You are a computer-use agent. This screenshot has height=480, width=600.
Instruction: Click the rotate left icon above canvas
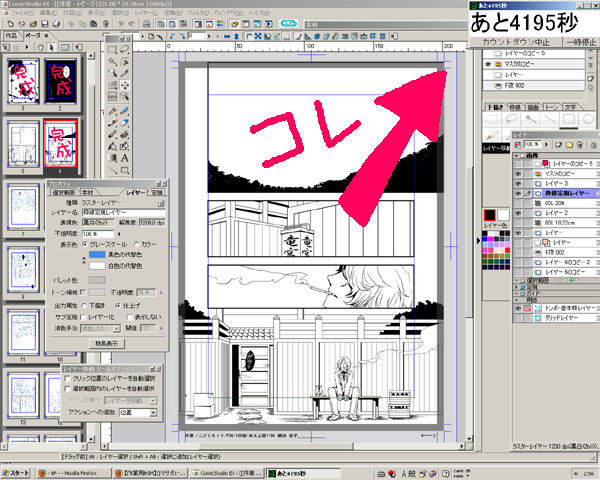pyautogui.click(x=173, y=36)
